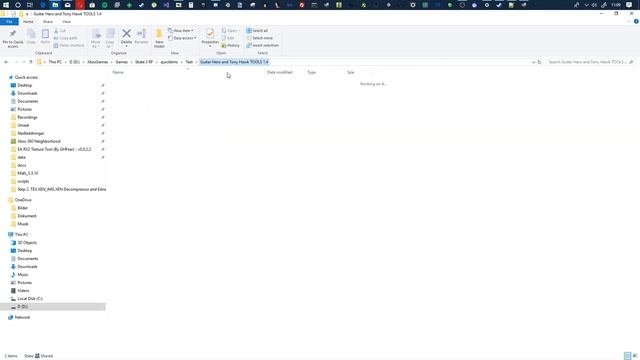Select OneDrive in navigation pane
This screenshot has width=640, height=360.
pos(23,200)
